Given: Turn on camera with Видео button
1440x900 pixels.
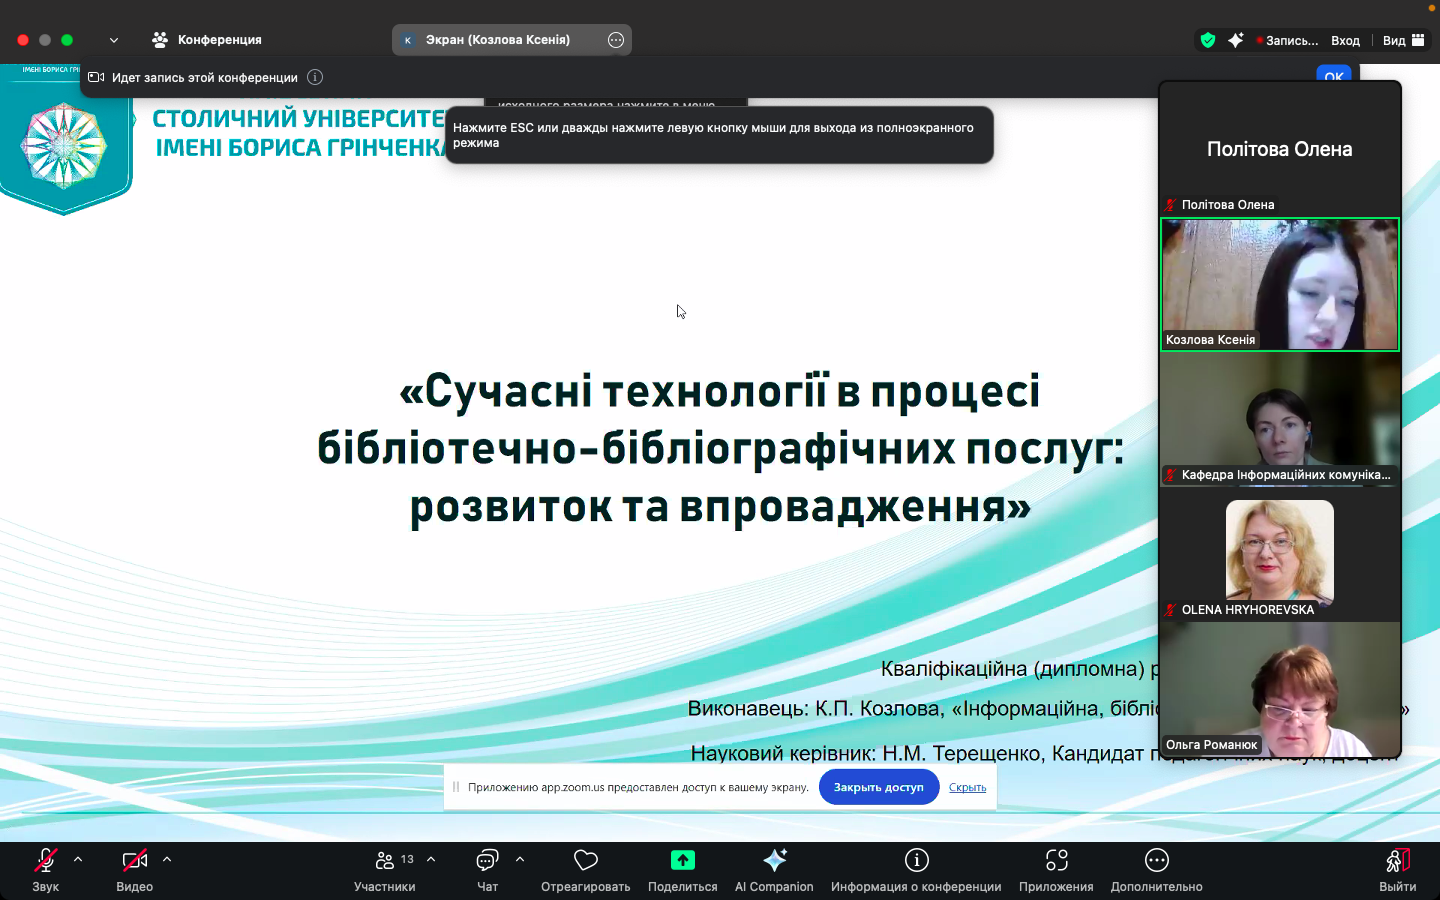Looking at the screenshot, I should pyautogui.click(x=134, y=861).
